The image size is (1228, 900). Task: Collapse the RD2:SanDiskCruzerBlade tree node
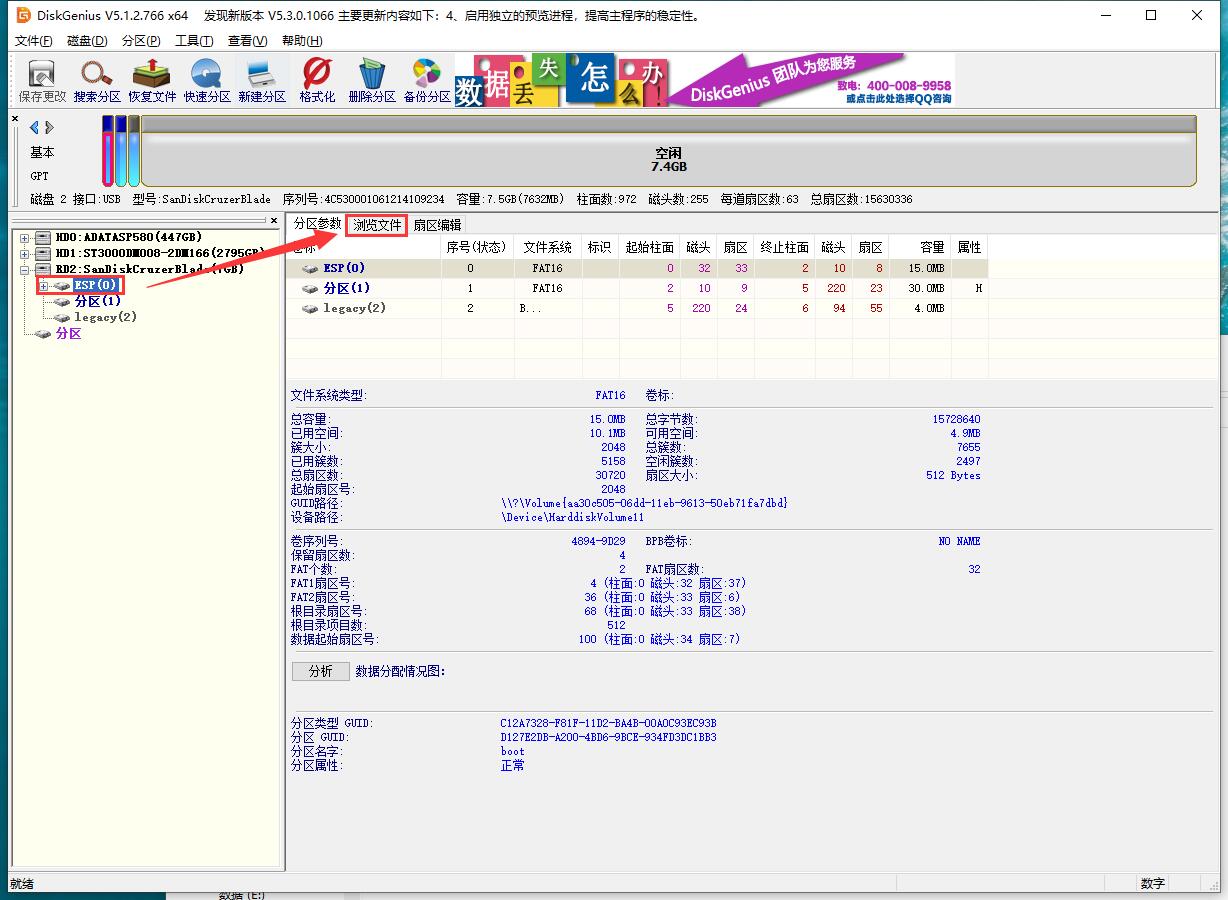25,269
